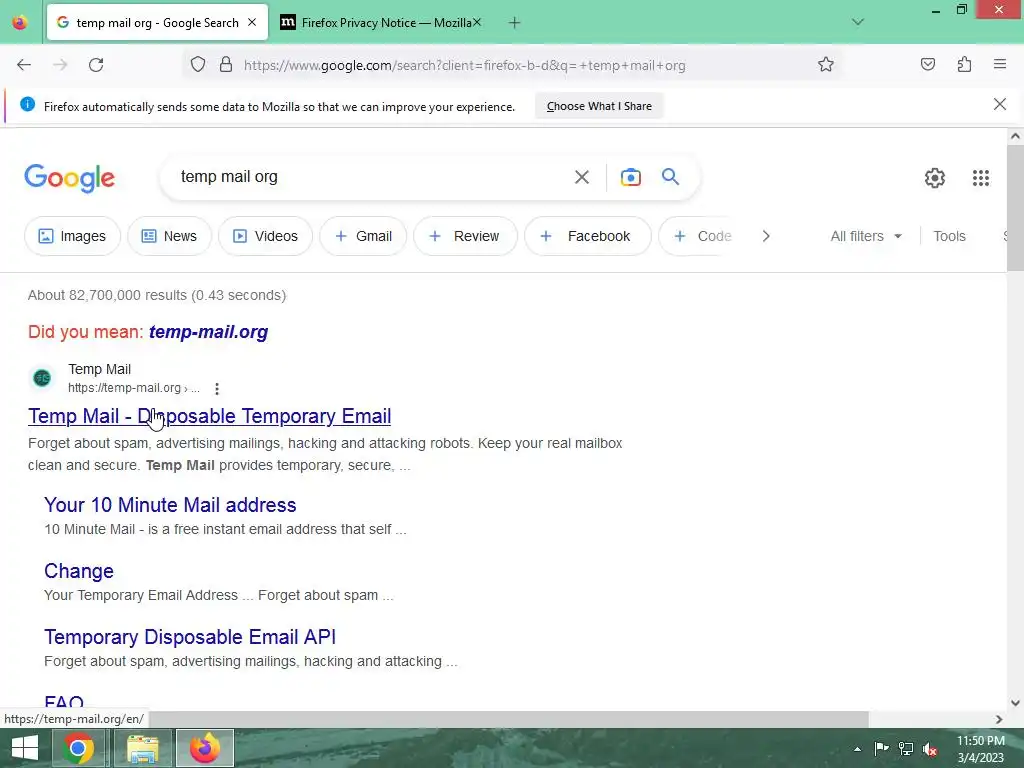Image resolution: width=1024 pixels, height=768 pixels.
Task: Filter results by Images
Action: [x=72, y=236]
